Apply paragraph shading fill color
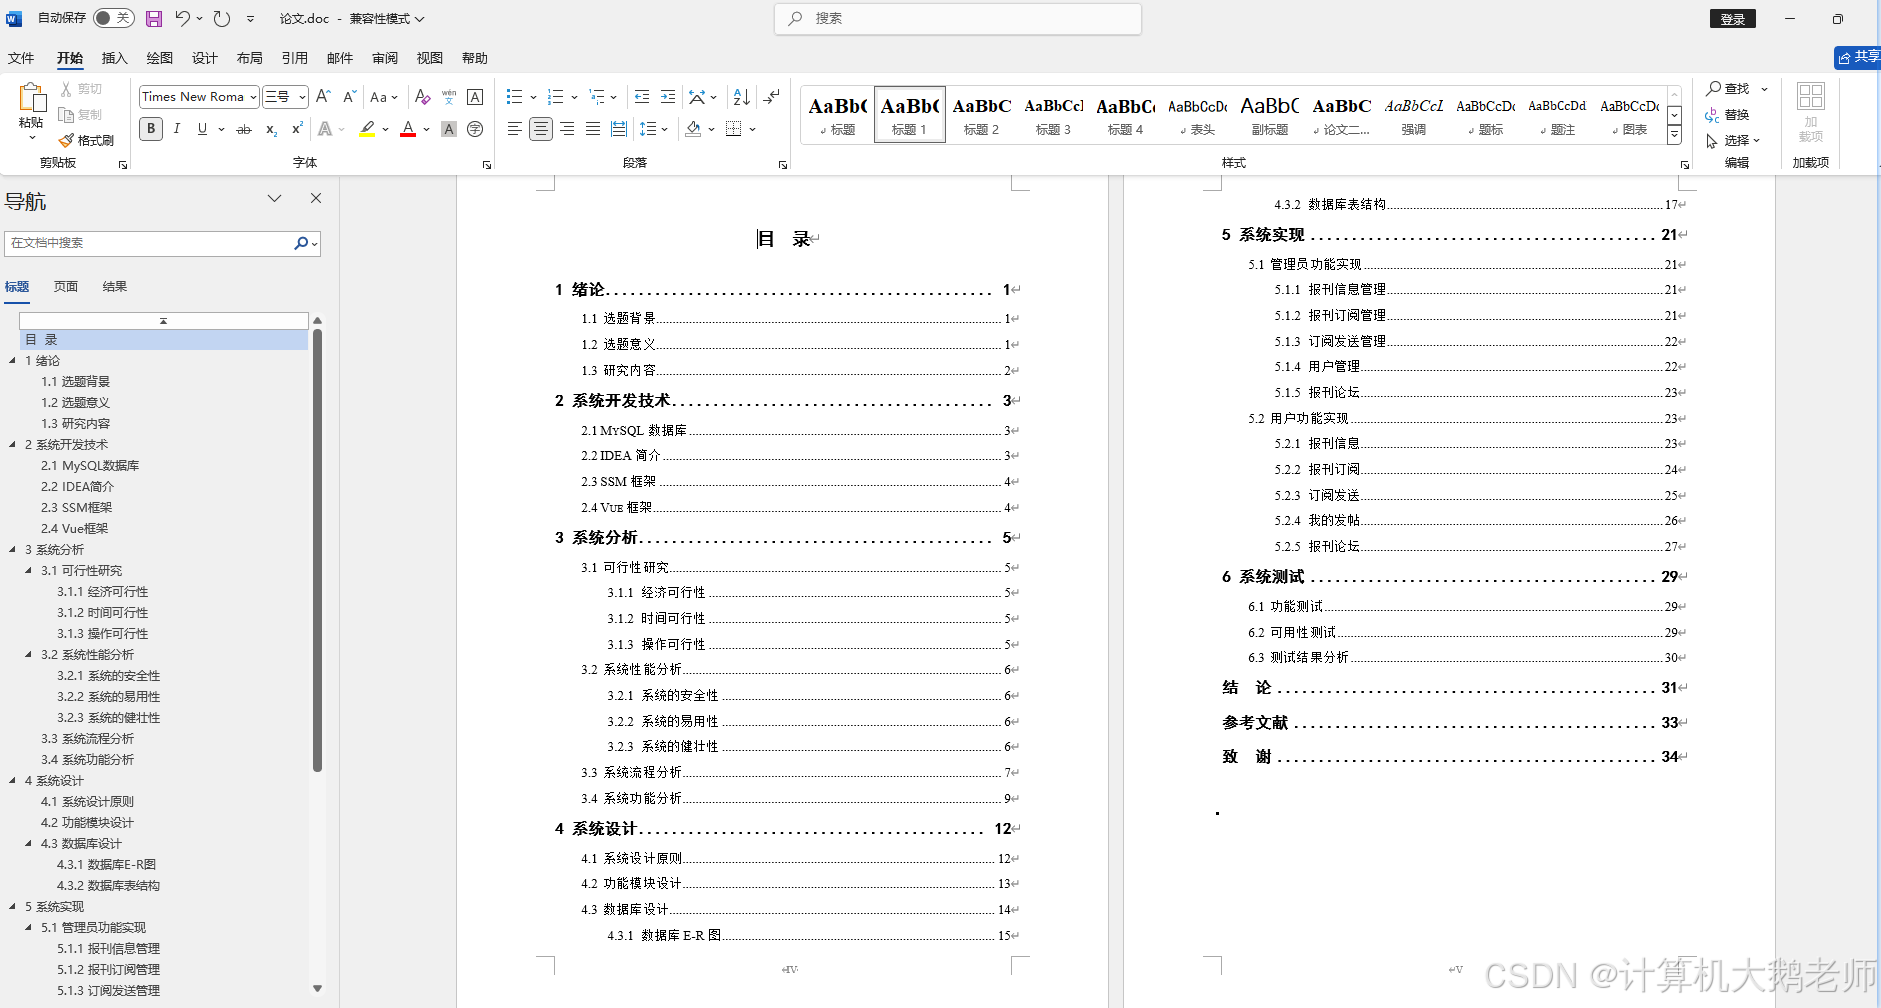The image size is (1881, 1008). coord(694,129)
